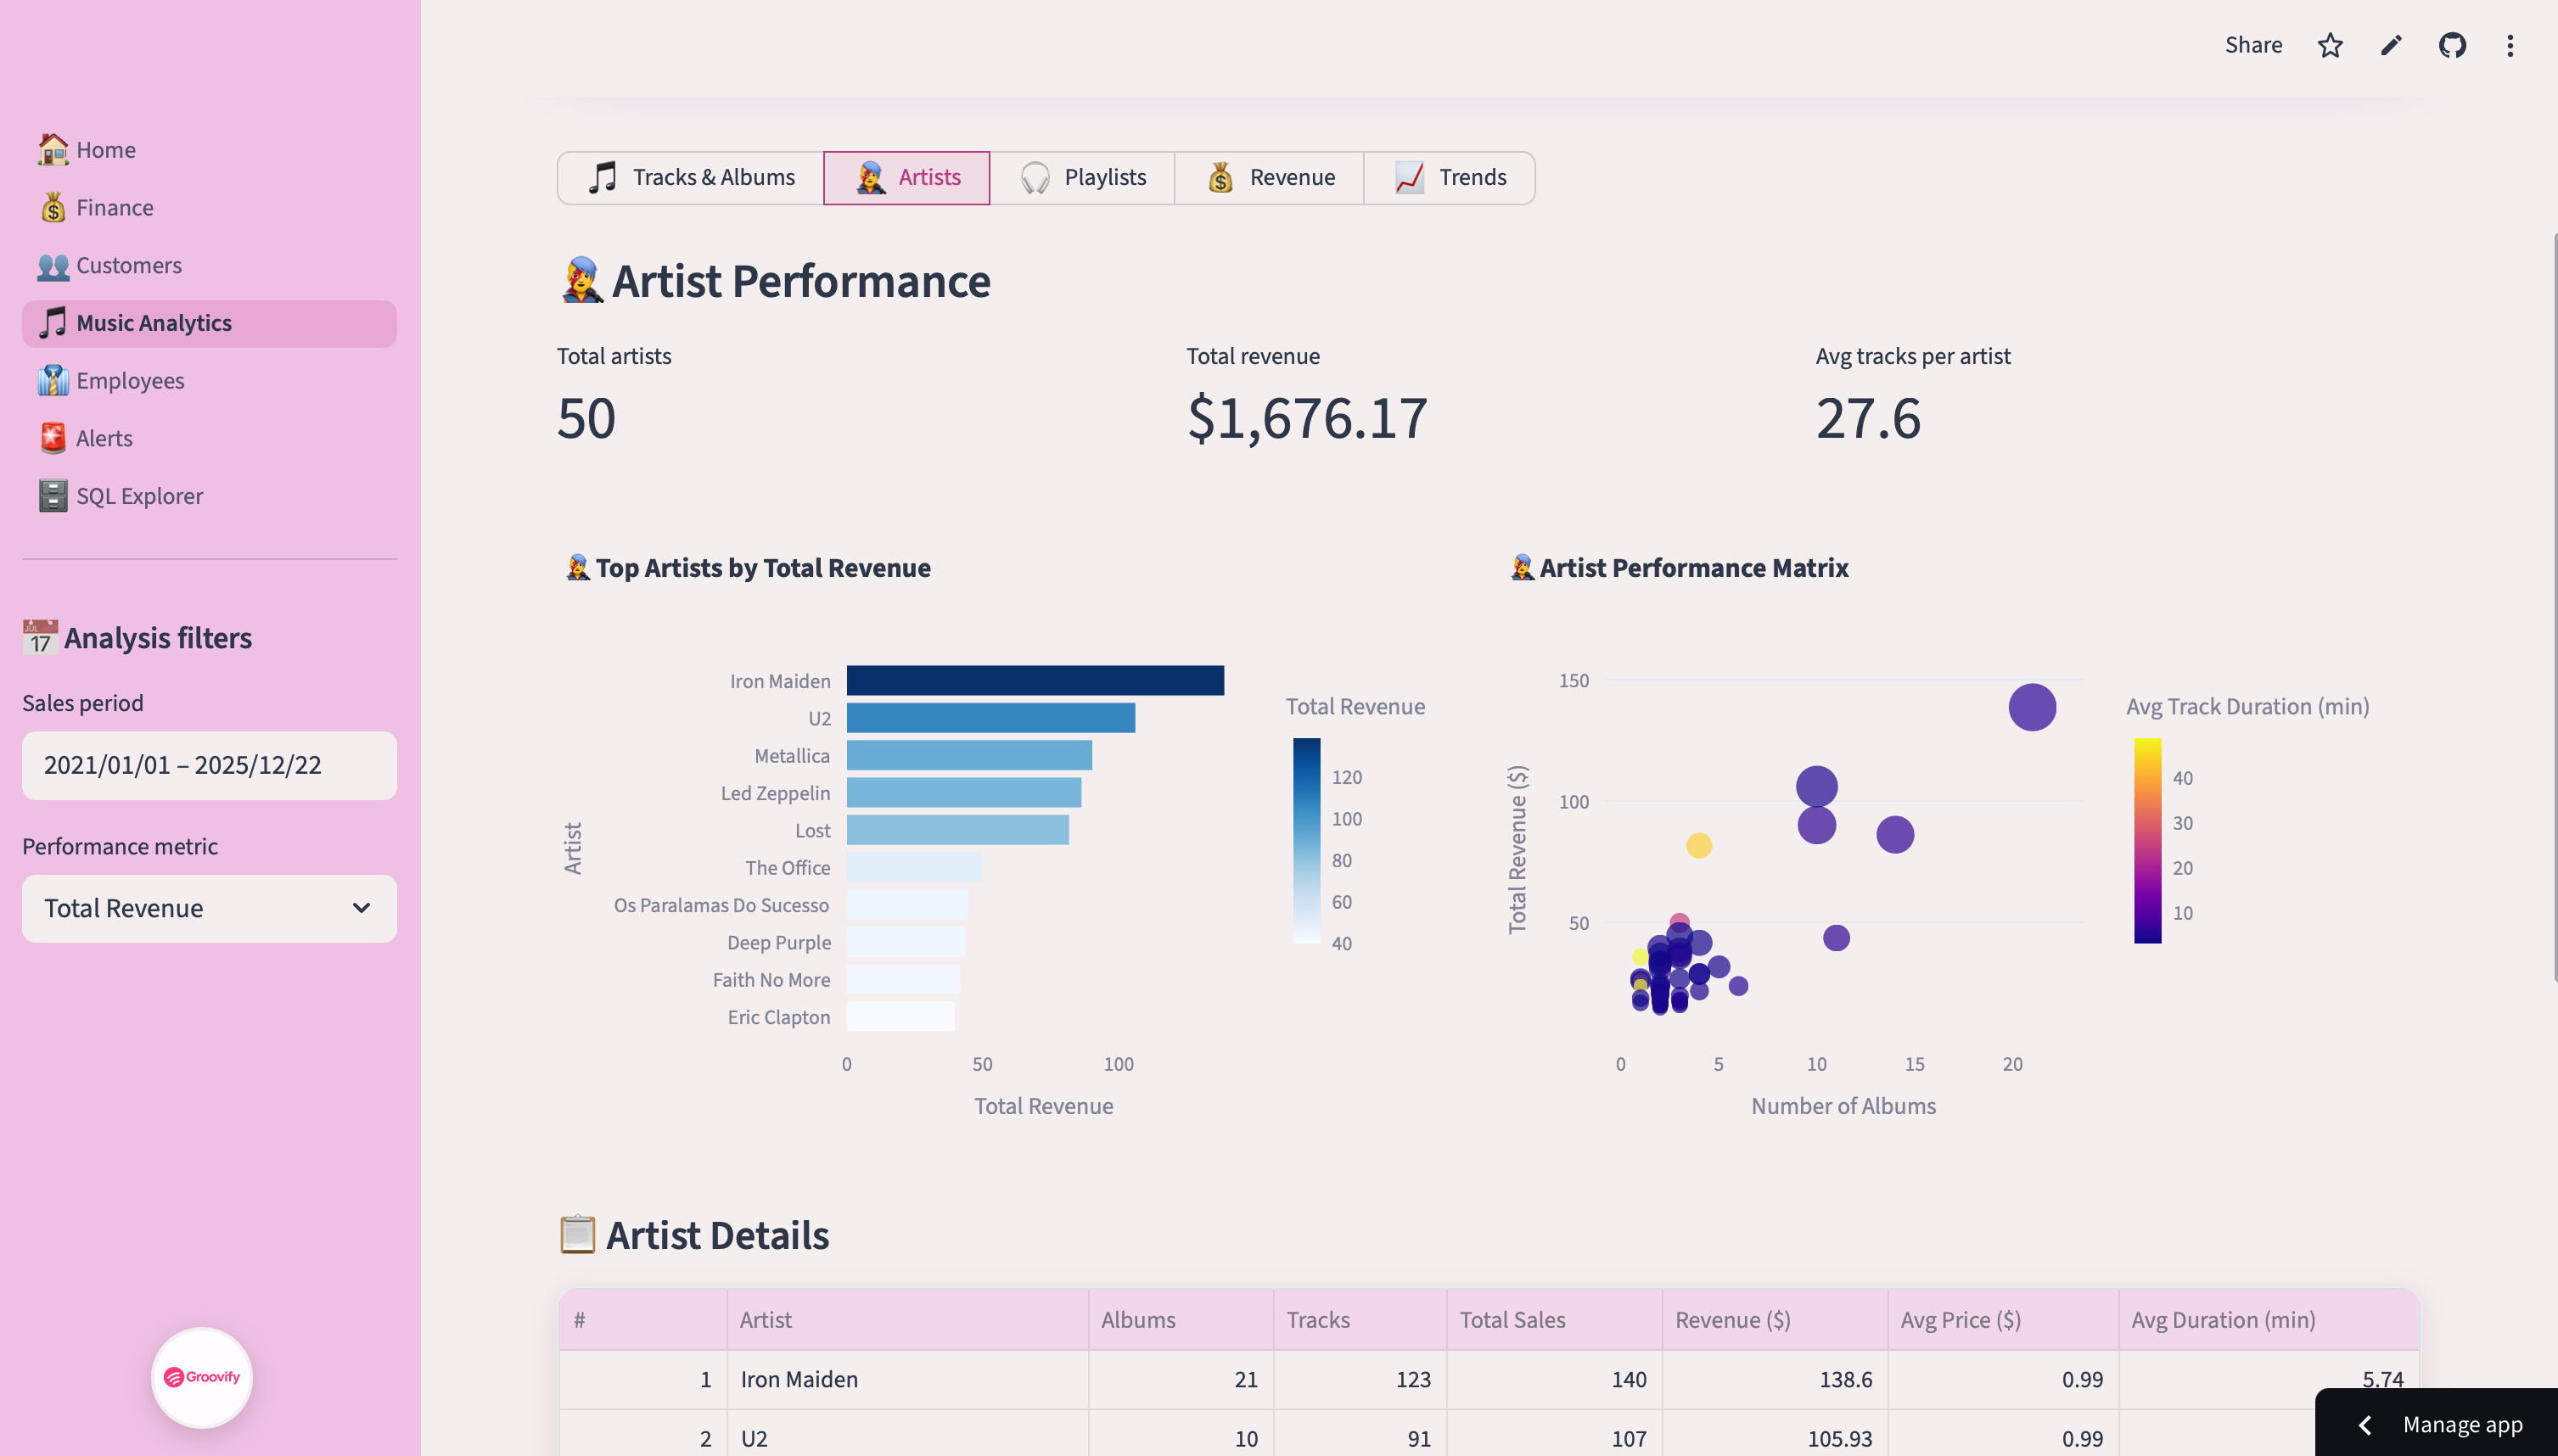Switch to the Playlists tab

[1083, 177]
